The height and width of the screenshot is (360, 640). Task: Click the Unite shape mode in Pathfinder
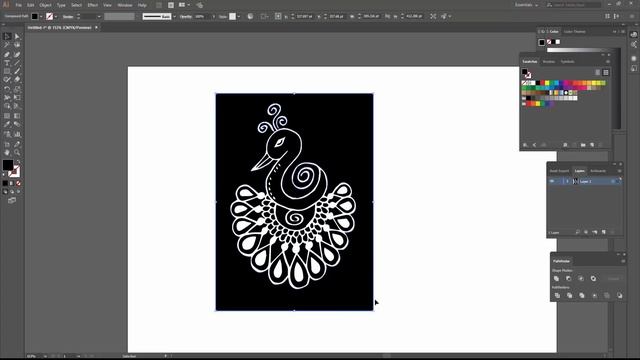tap(556, 279)
